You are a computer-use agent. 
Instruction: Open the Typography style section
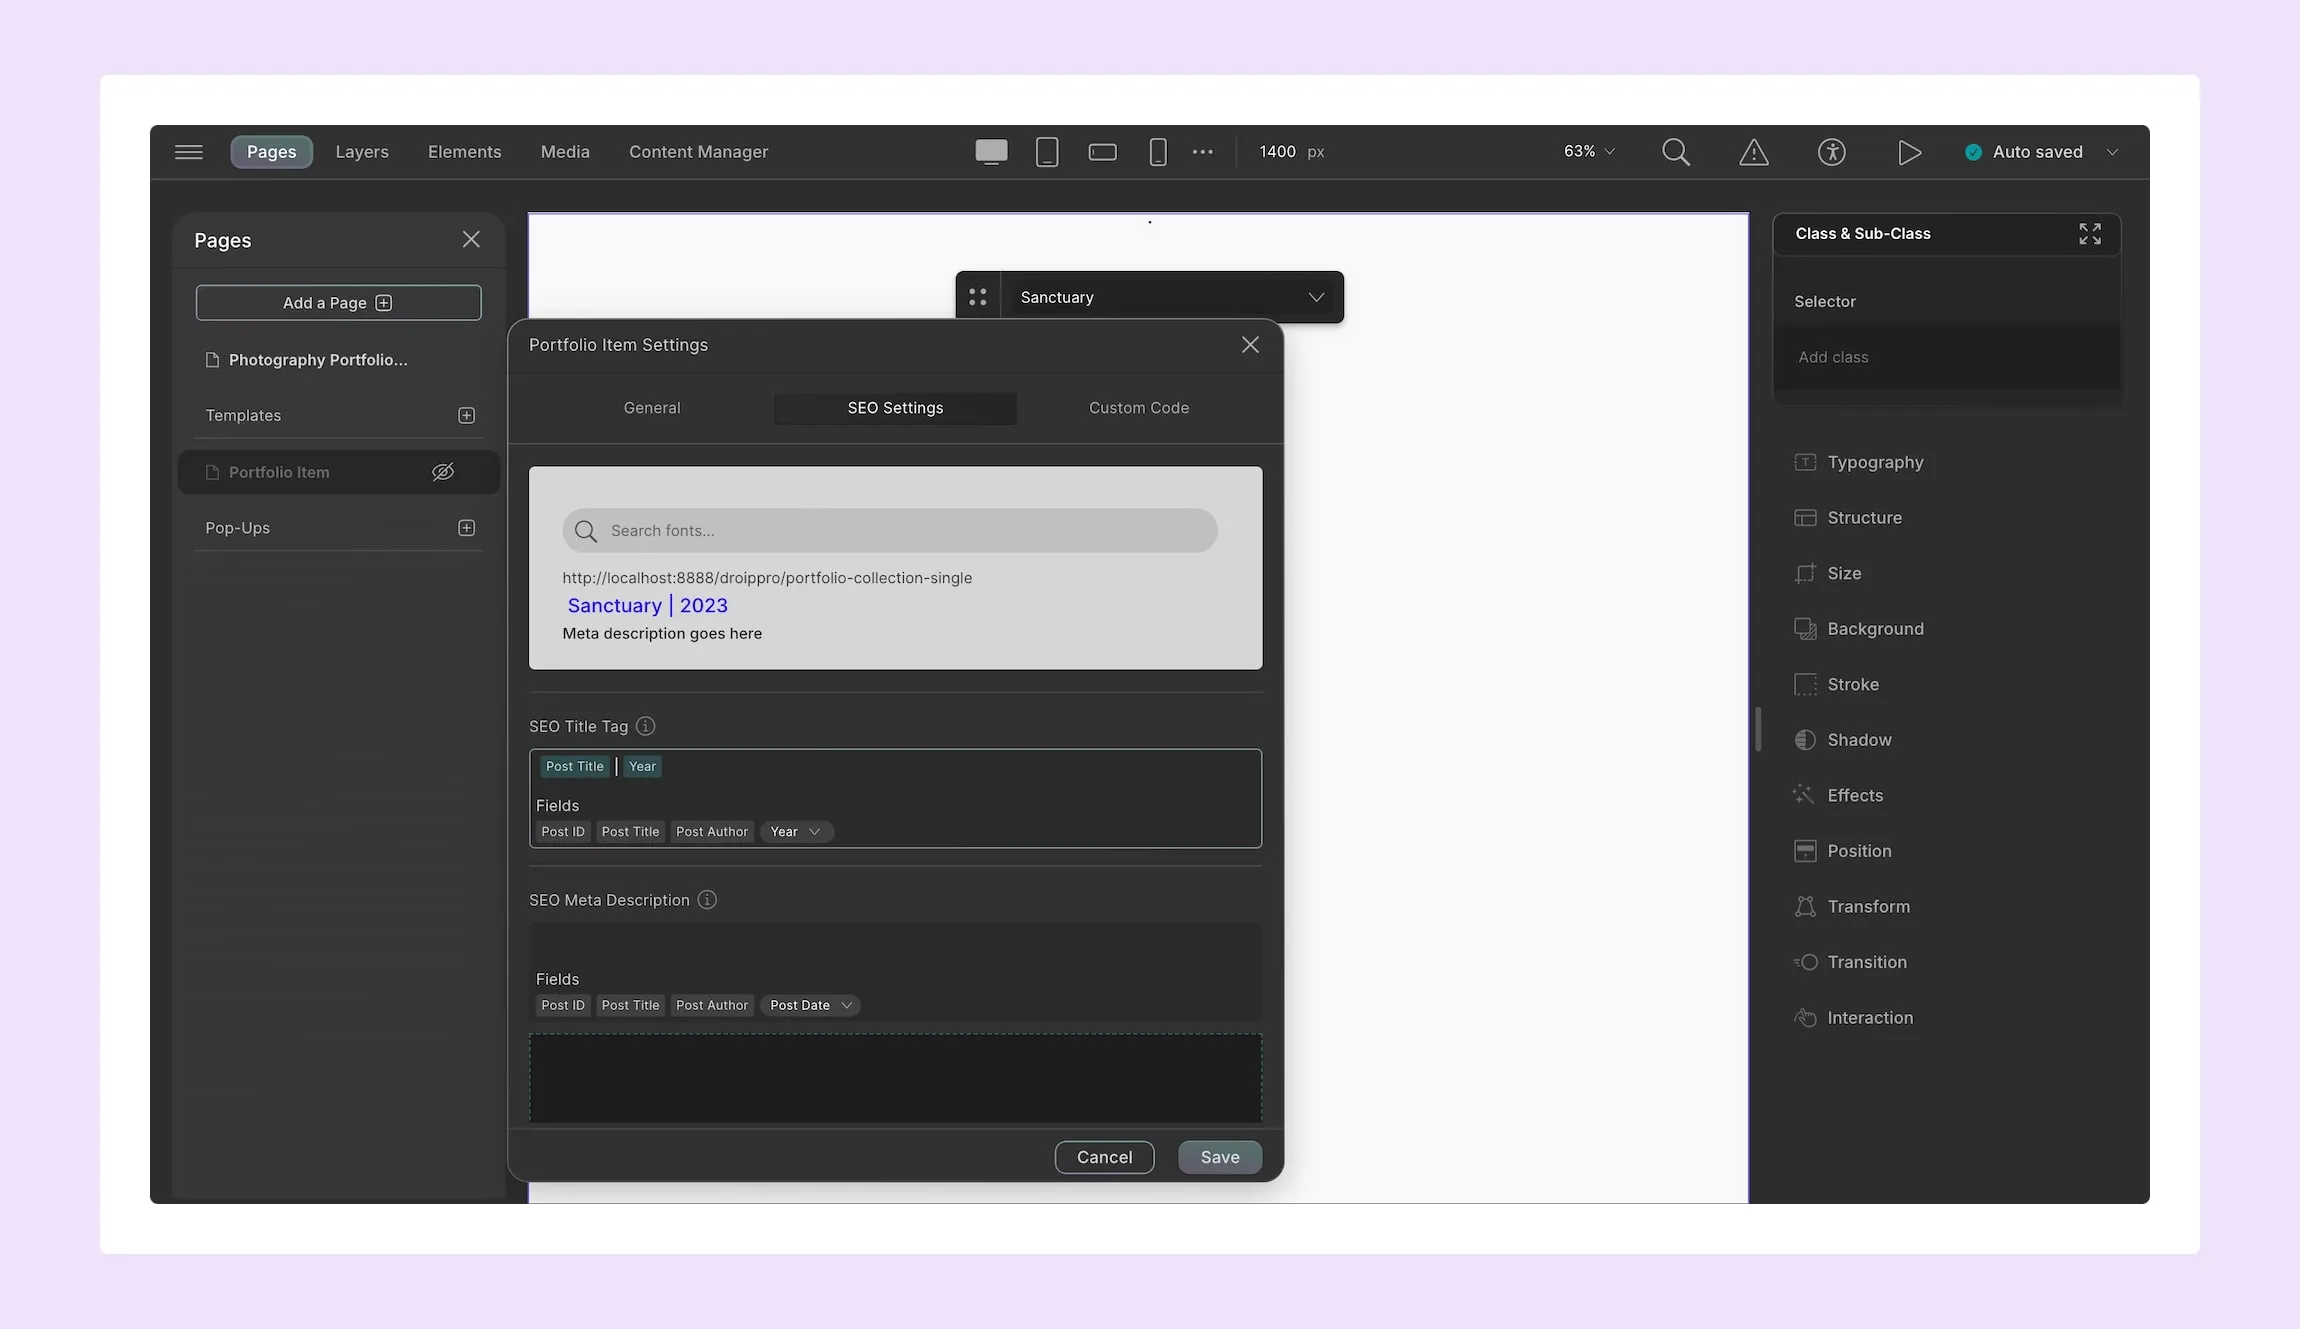tap(1859, 462)
